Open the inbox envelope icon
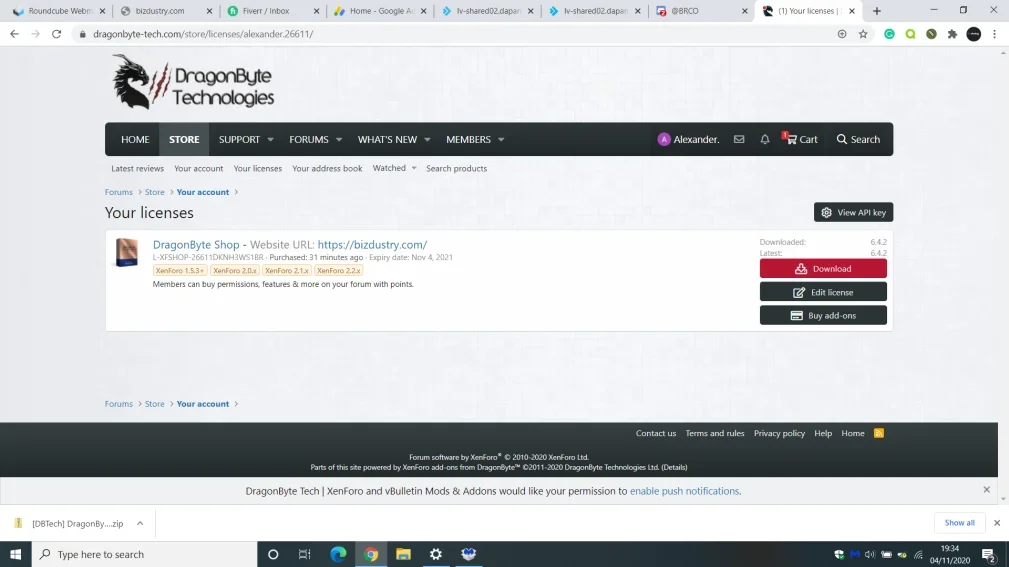The height and width of the screenshot is (567, 1009). [x=739, y=139]
